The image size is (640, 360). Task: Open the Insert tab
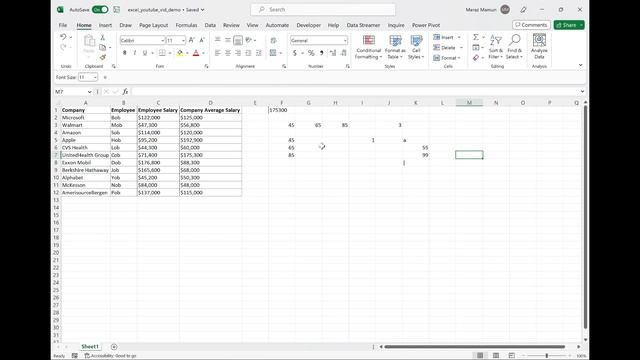(x=105, y=25)
